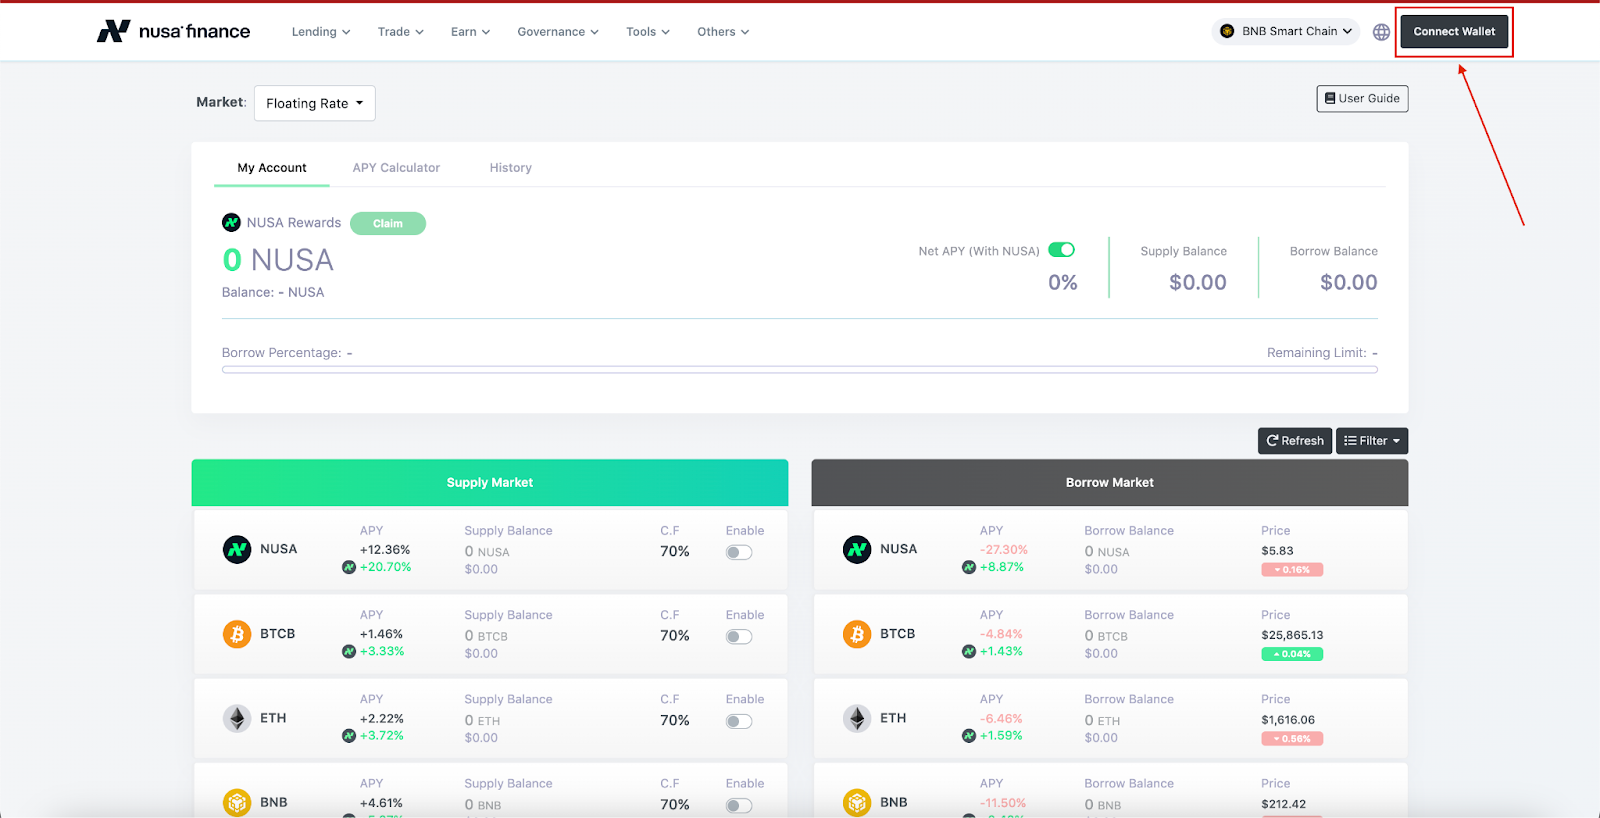Viewport: 1600px width, 818px height.
Task: Click the Supply Market header
Action: [490, 483]
